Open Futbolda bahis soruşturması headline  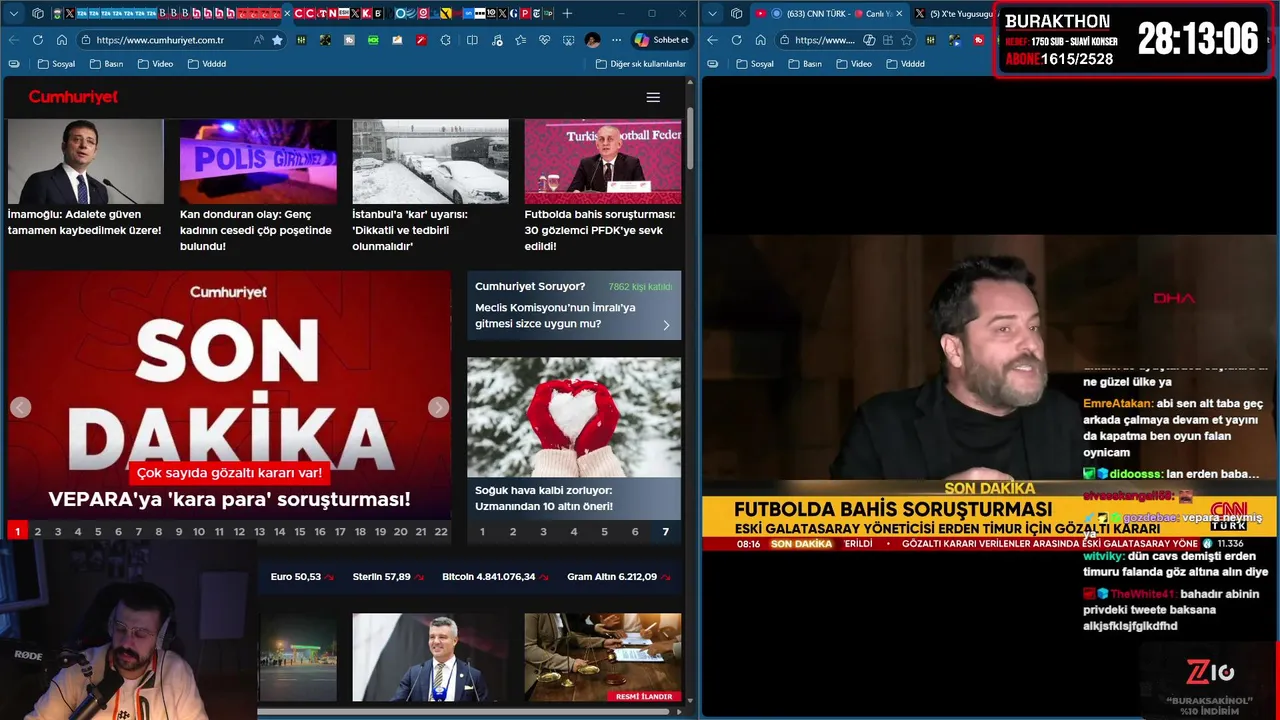pyautogui.click(x=600, y=230)
